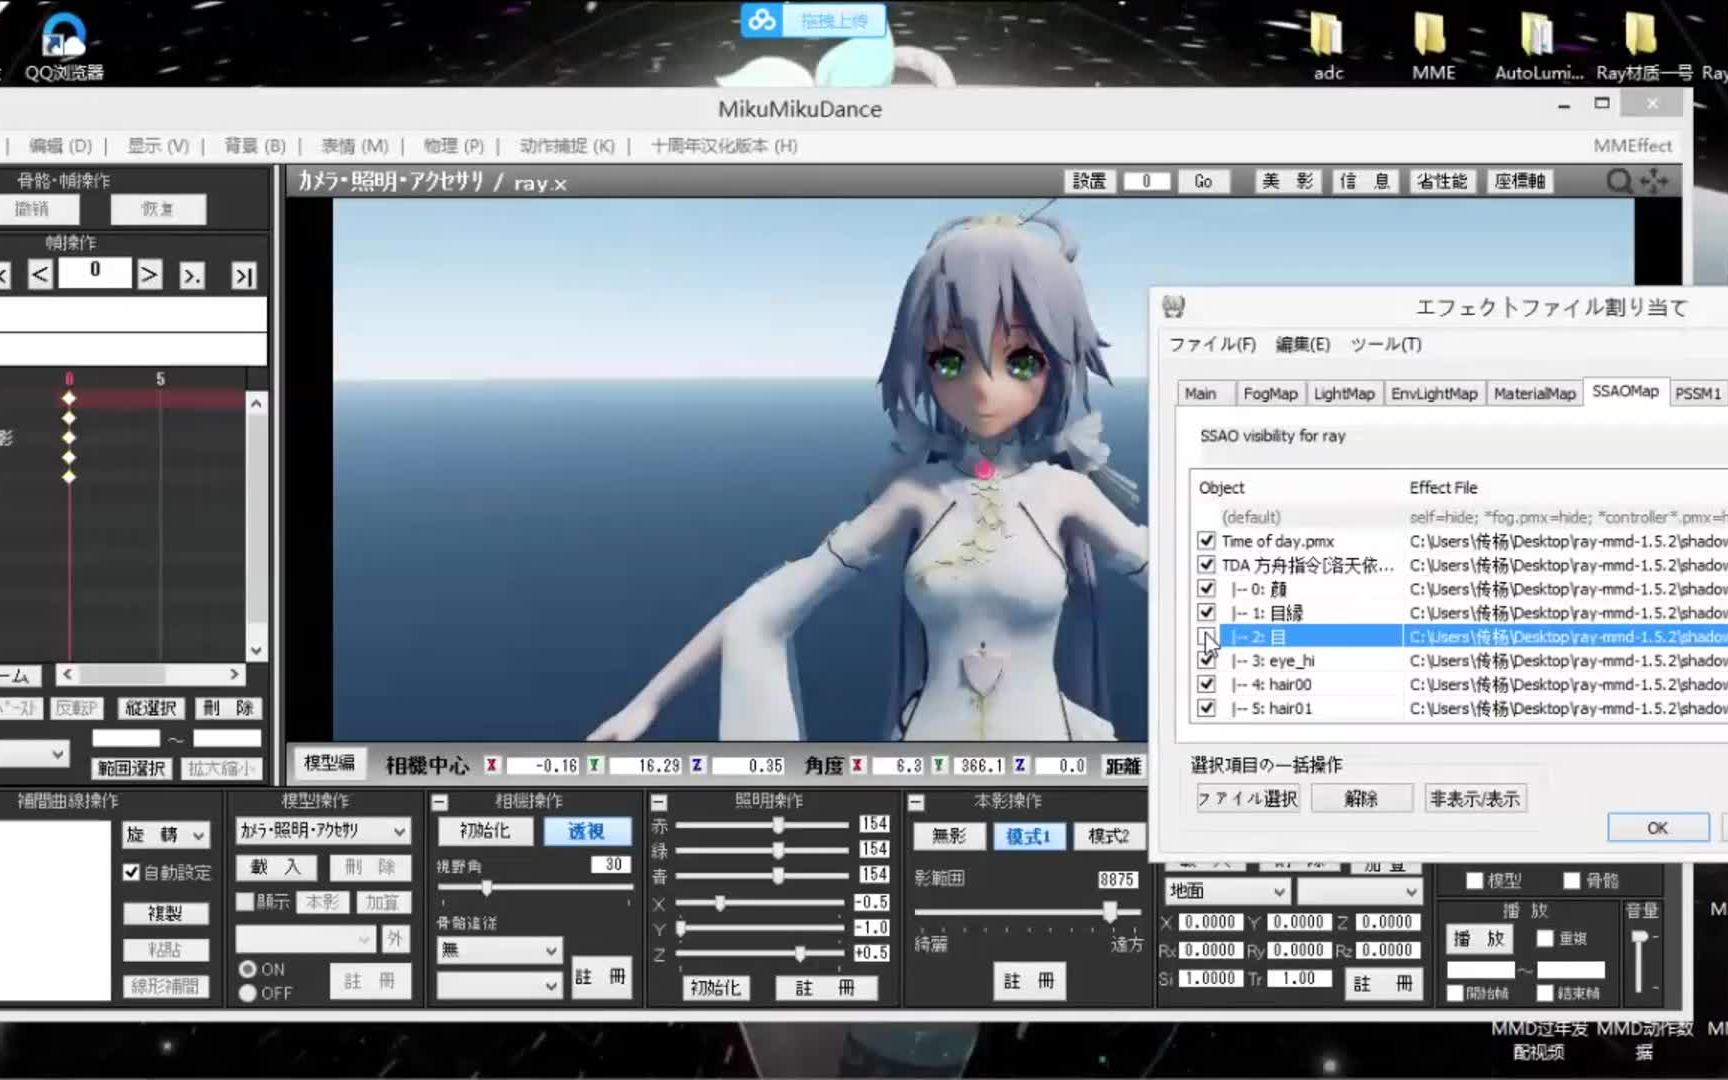Click the 信息 info button above the viewport
This screenshot has width=1728, height=1080.
1364,181
